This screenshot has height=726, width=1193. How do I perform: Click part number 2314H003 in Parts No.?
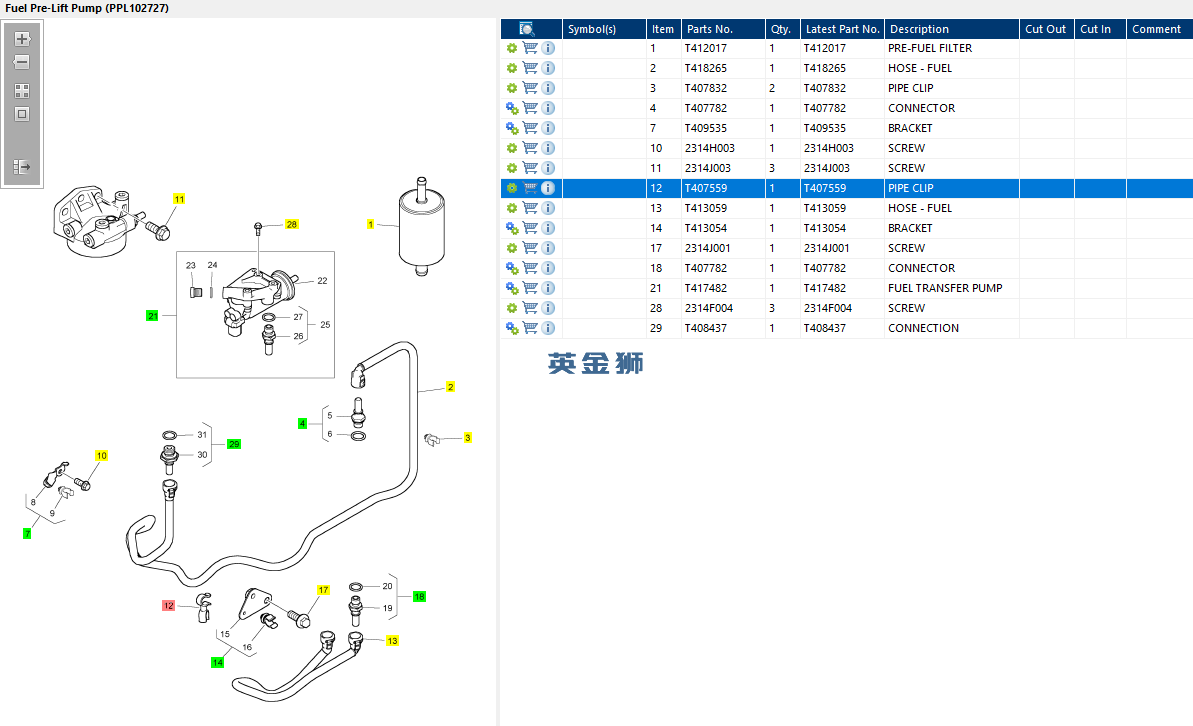tap(709, 148)
